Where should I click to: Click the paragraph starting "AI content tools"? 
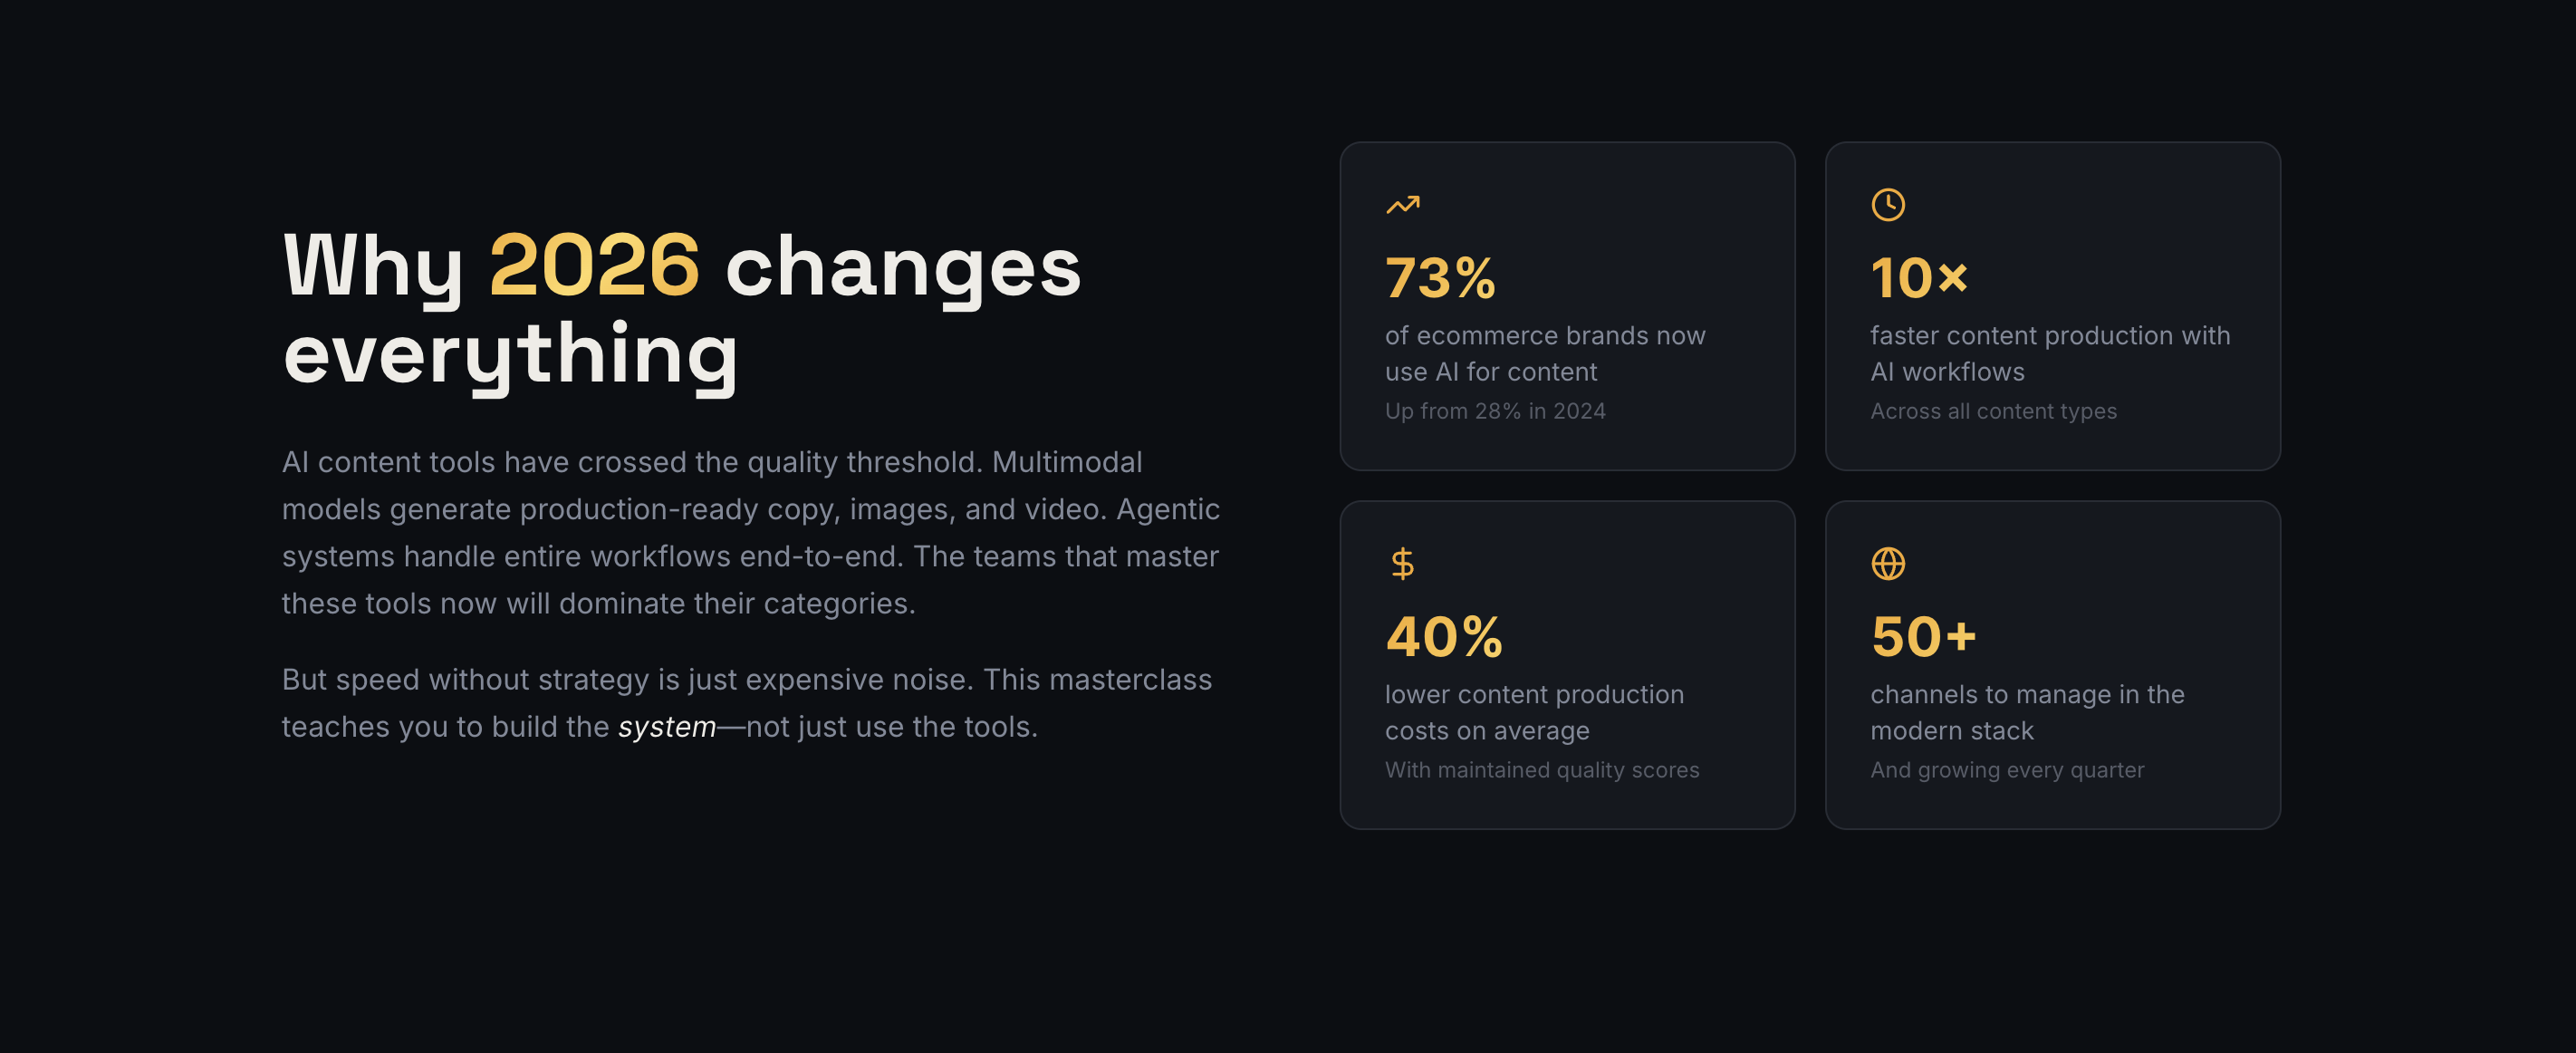point(750,532)
